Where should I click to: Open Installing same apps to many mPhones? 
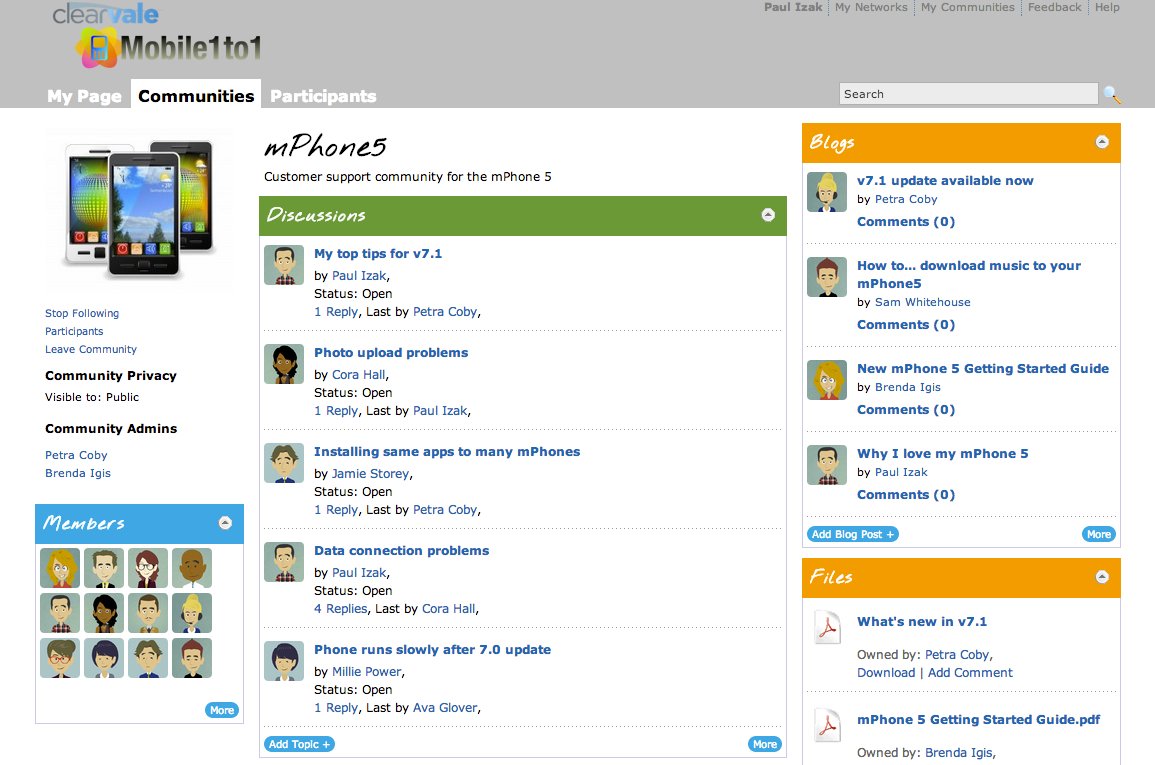447,452
